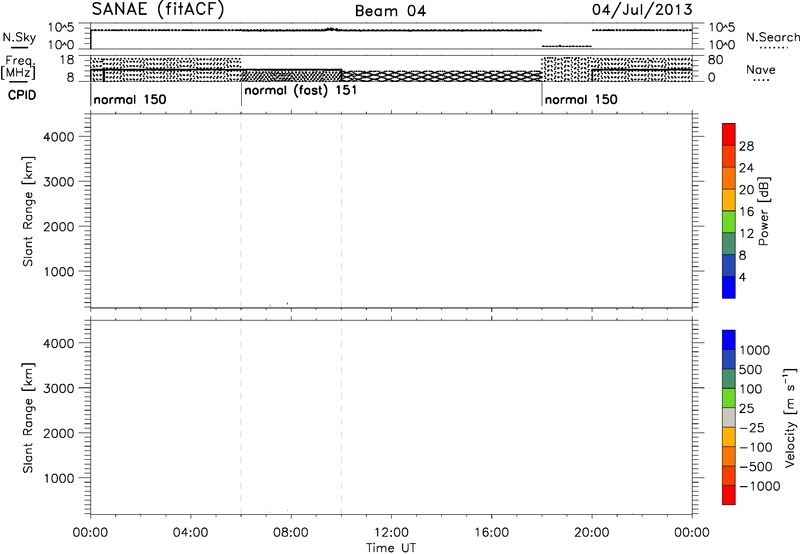Click the Time UT axis title

click(391, 548)
